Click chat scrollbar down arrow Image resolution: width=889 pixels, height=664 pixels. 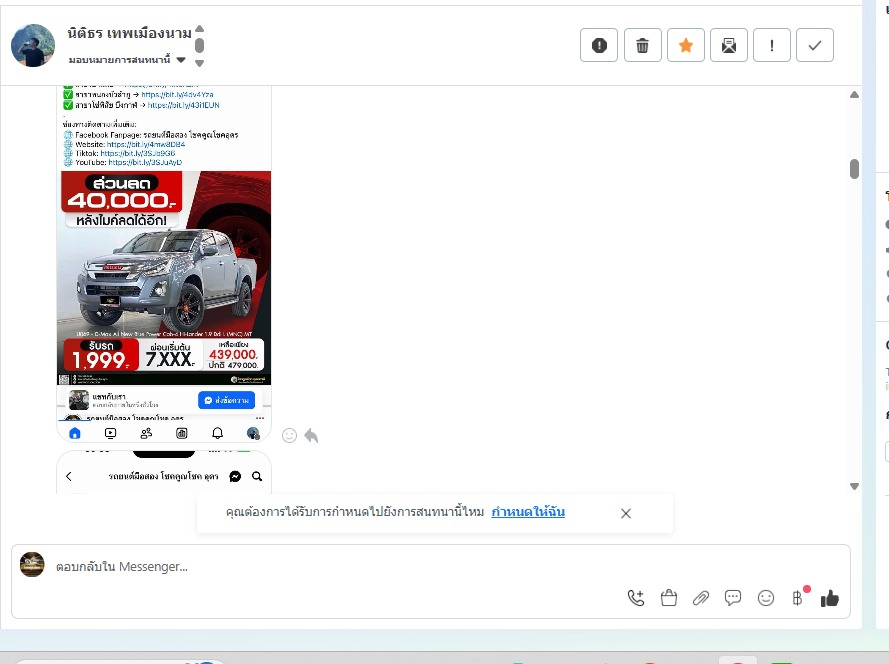coord(854,487)
